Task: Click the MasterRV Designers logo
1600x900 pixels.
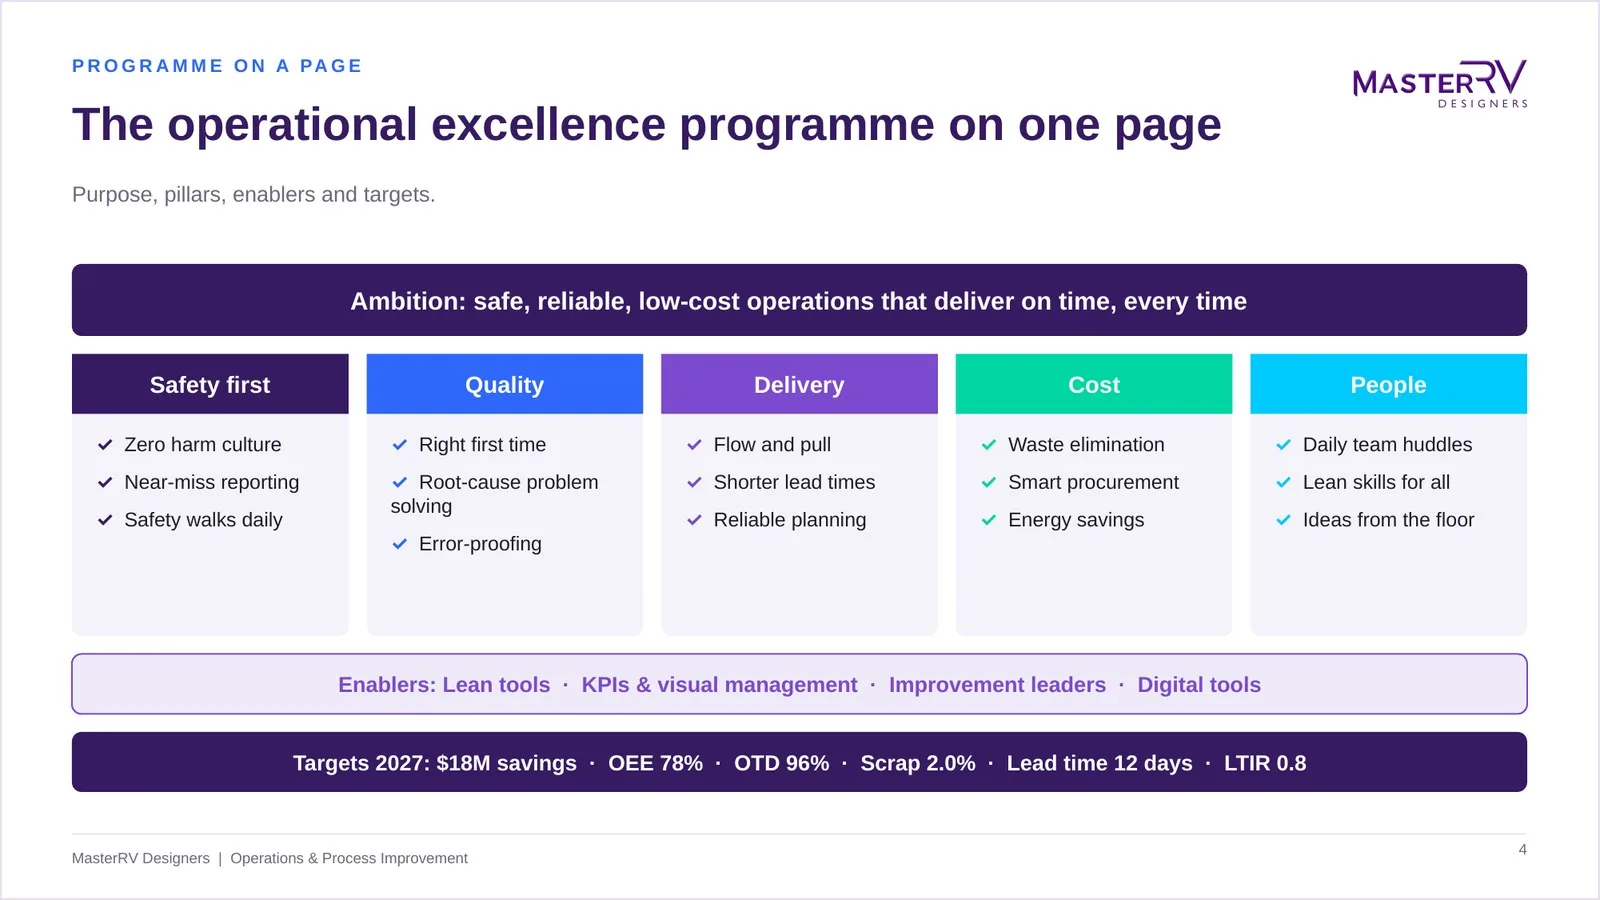Action: 1440,83
